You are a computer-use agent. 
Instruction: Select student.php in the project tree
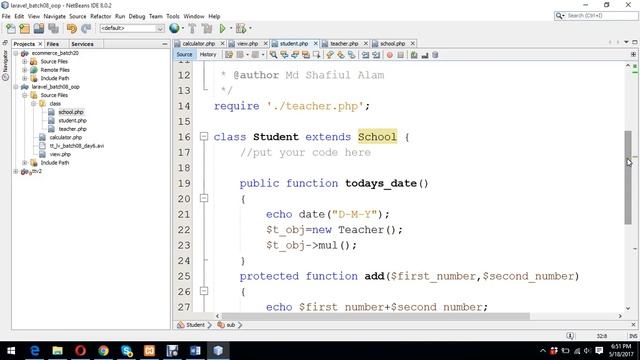pos(72,120)
